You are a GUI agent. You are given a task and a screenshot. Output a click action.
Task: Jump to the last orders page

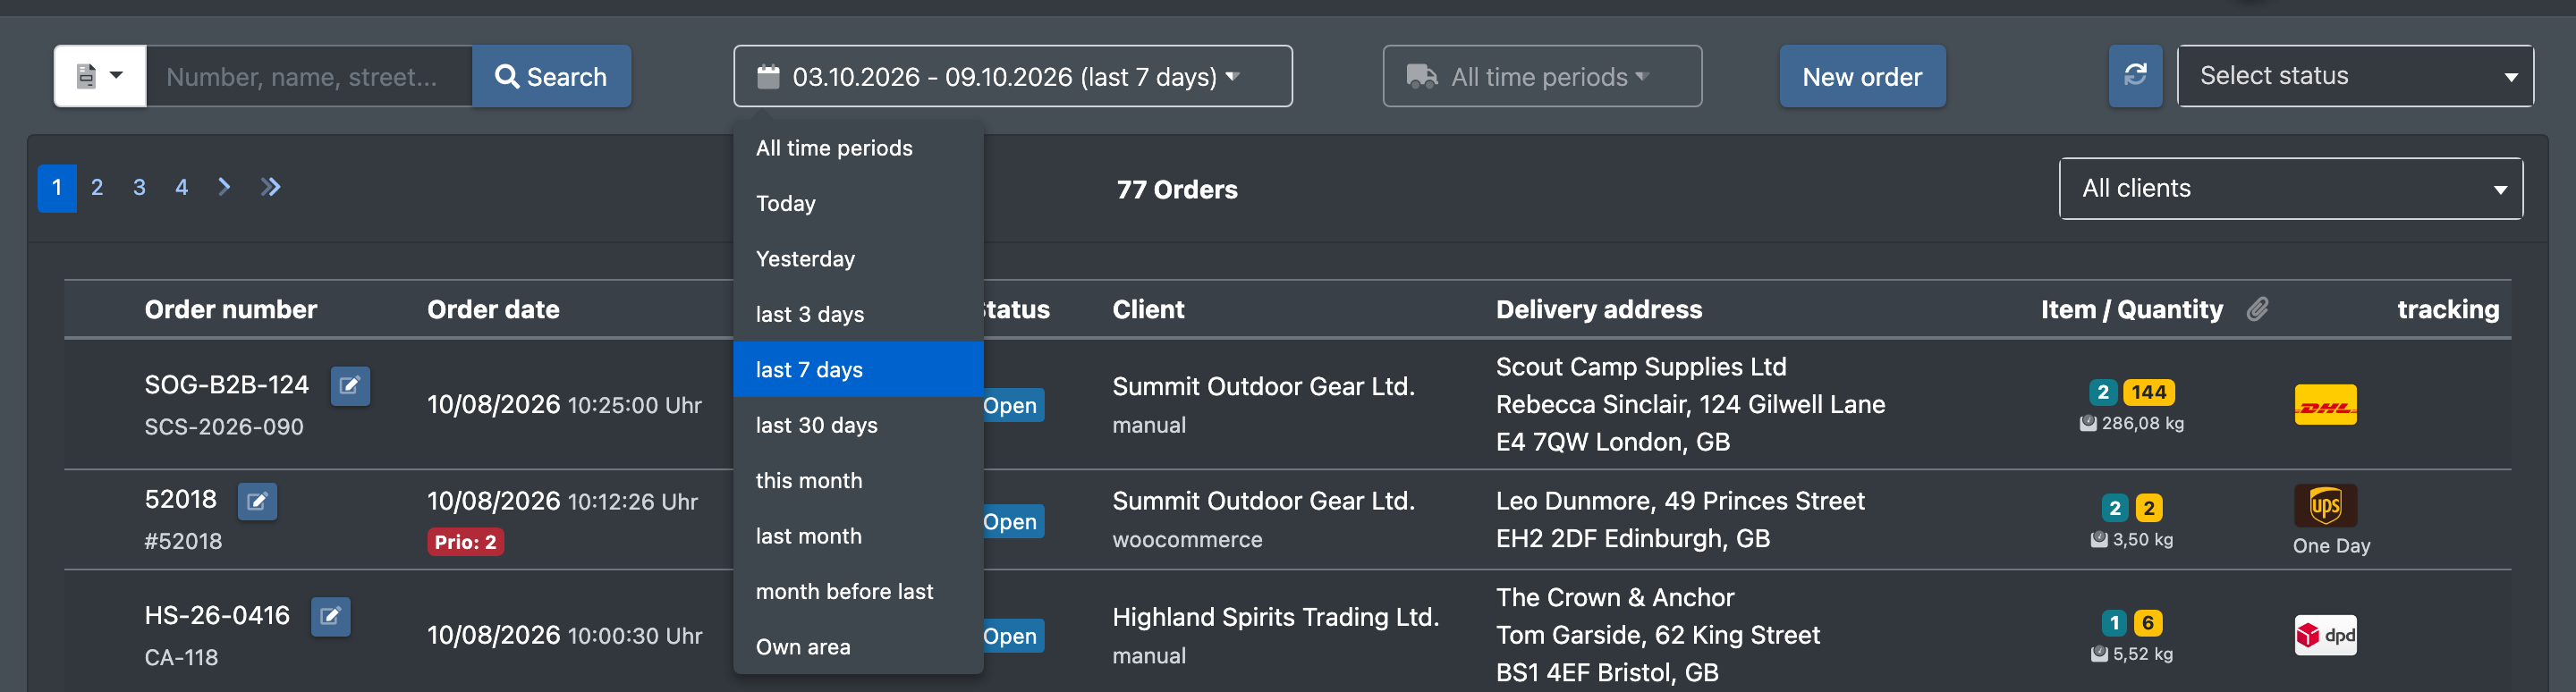coord(270,187)
